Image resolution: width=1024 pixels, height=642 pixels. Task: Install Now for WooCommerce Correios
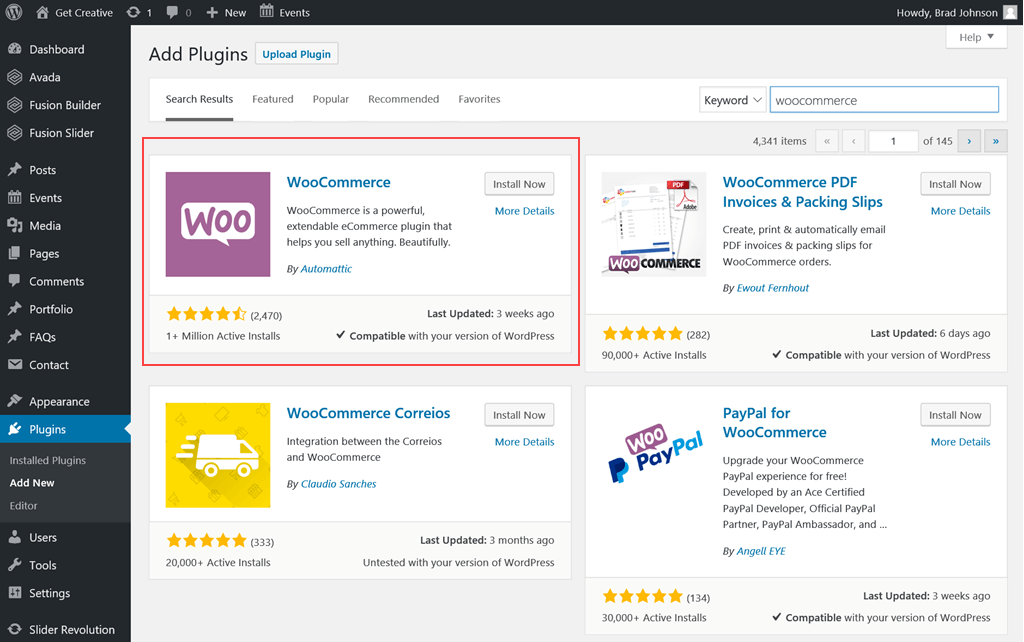pyautogui.click(x=519, y=415)
